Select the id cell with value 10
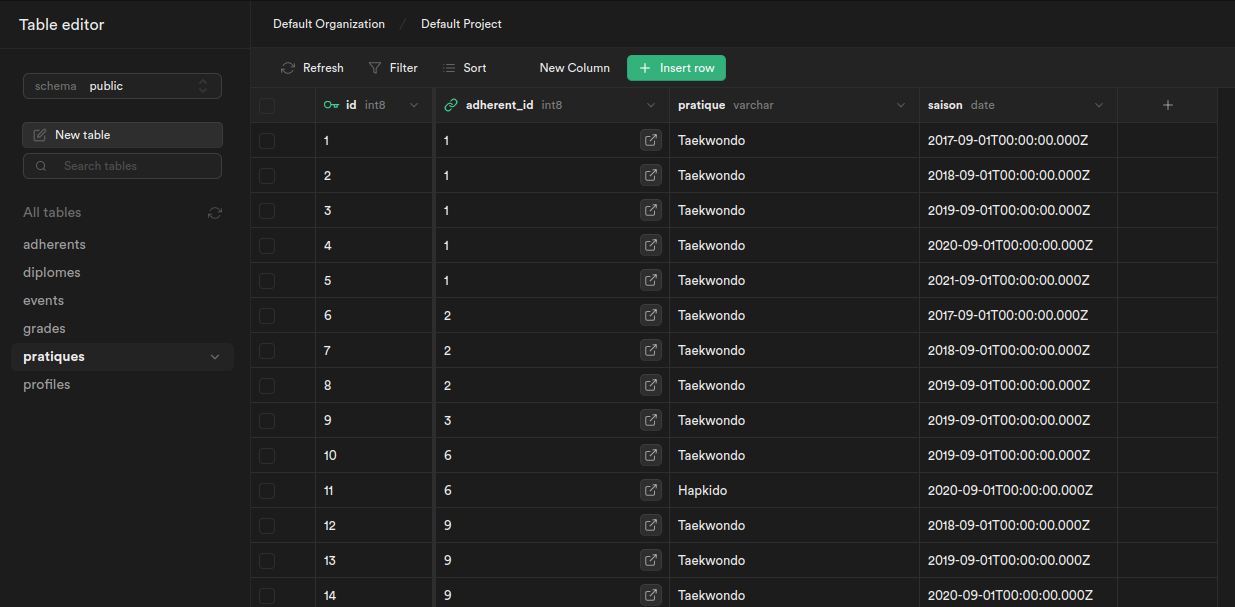The height and width of the screenshot is (607, 1235). pos(375,456)
